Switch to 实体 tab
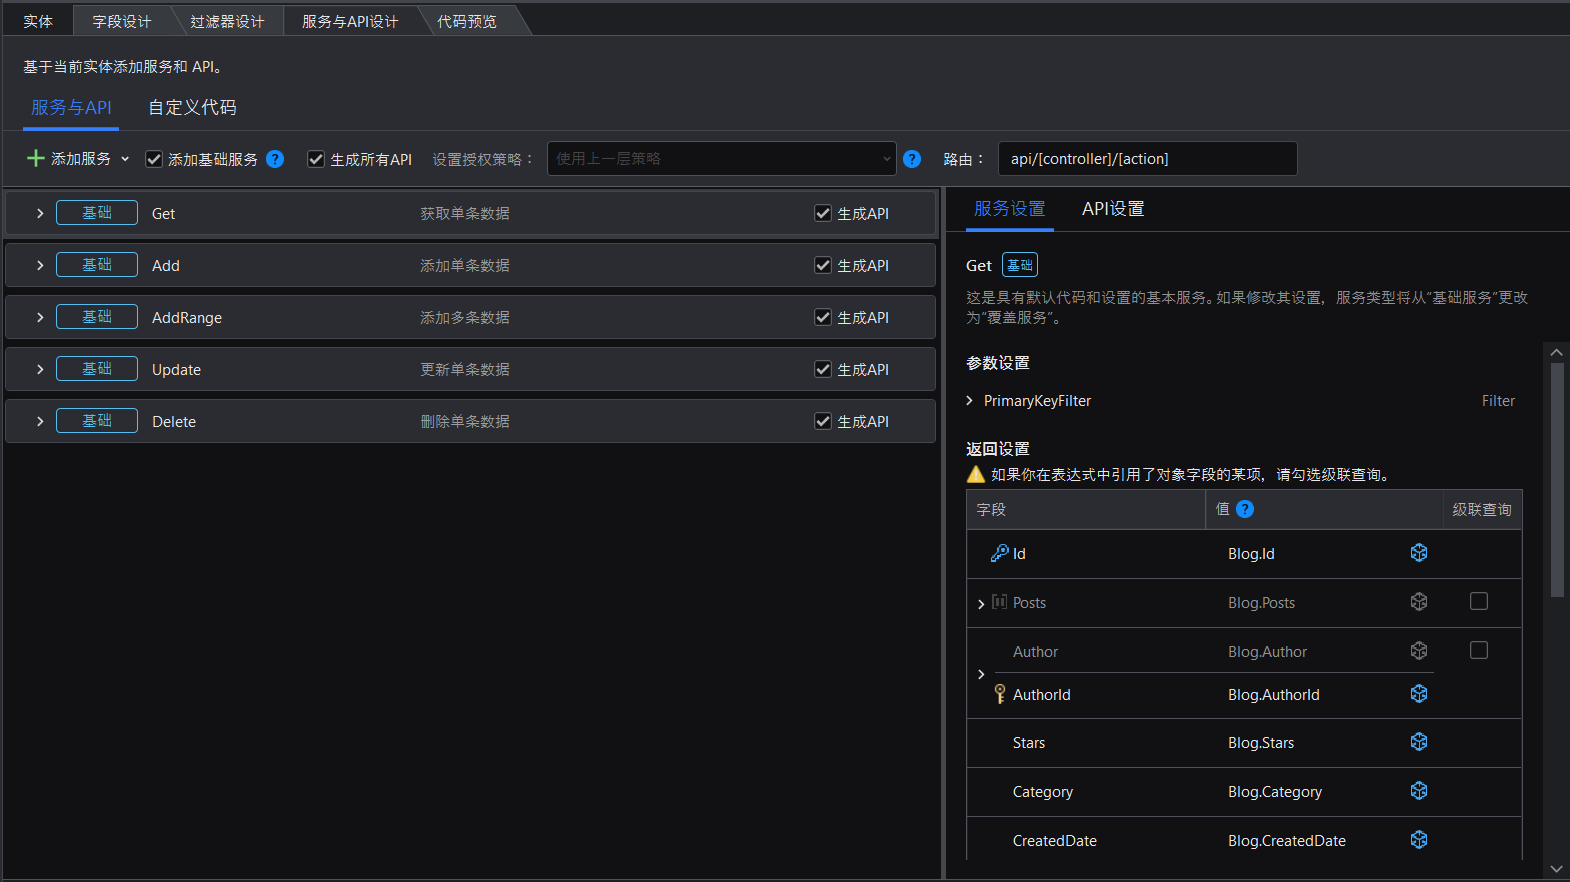Image resolution: width=1570 pixels, height=882 pixels. [x=38, y=21]
